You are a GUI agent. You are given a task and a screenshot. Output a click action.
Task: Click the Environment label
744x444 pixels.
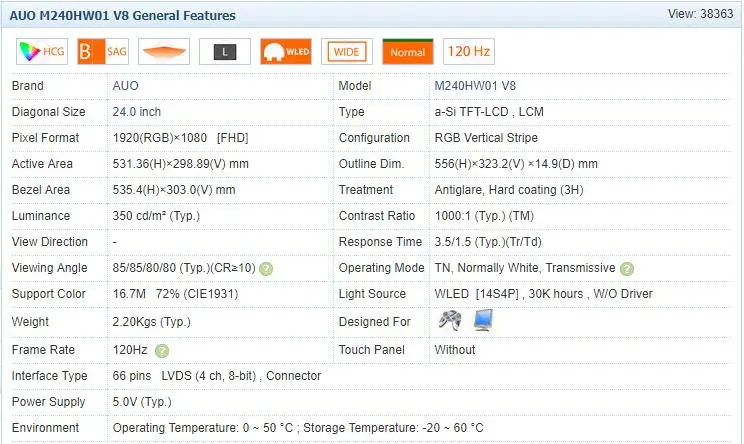[x=45, y=428]
